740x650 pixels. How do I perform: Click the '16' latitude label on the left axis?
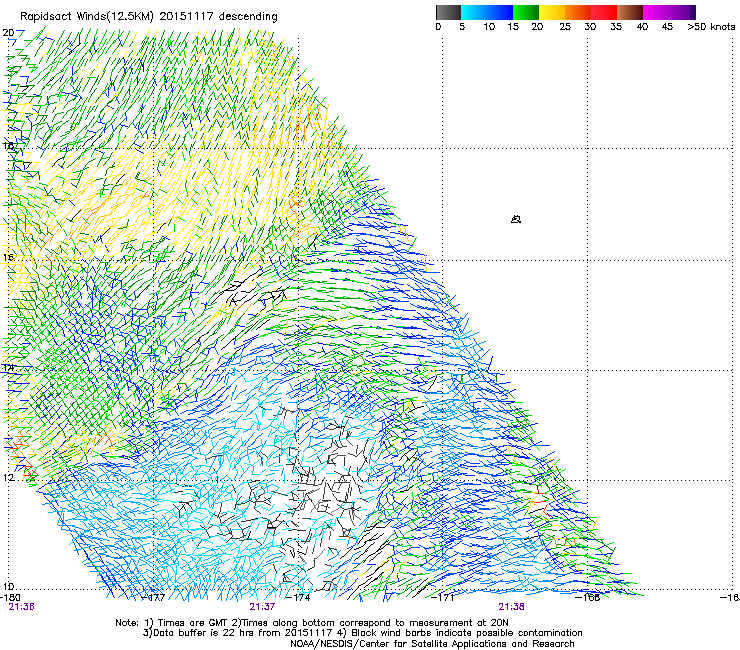(8, 257)
